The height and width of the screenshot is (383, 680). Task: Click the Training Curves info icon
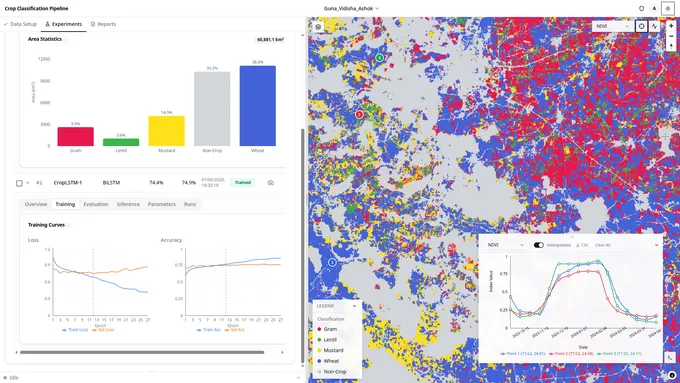[x=69, y=225]
